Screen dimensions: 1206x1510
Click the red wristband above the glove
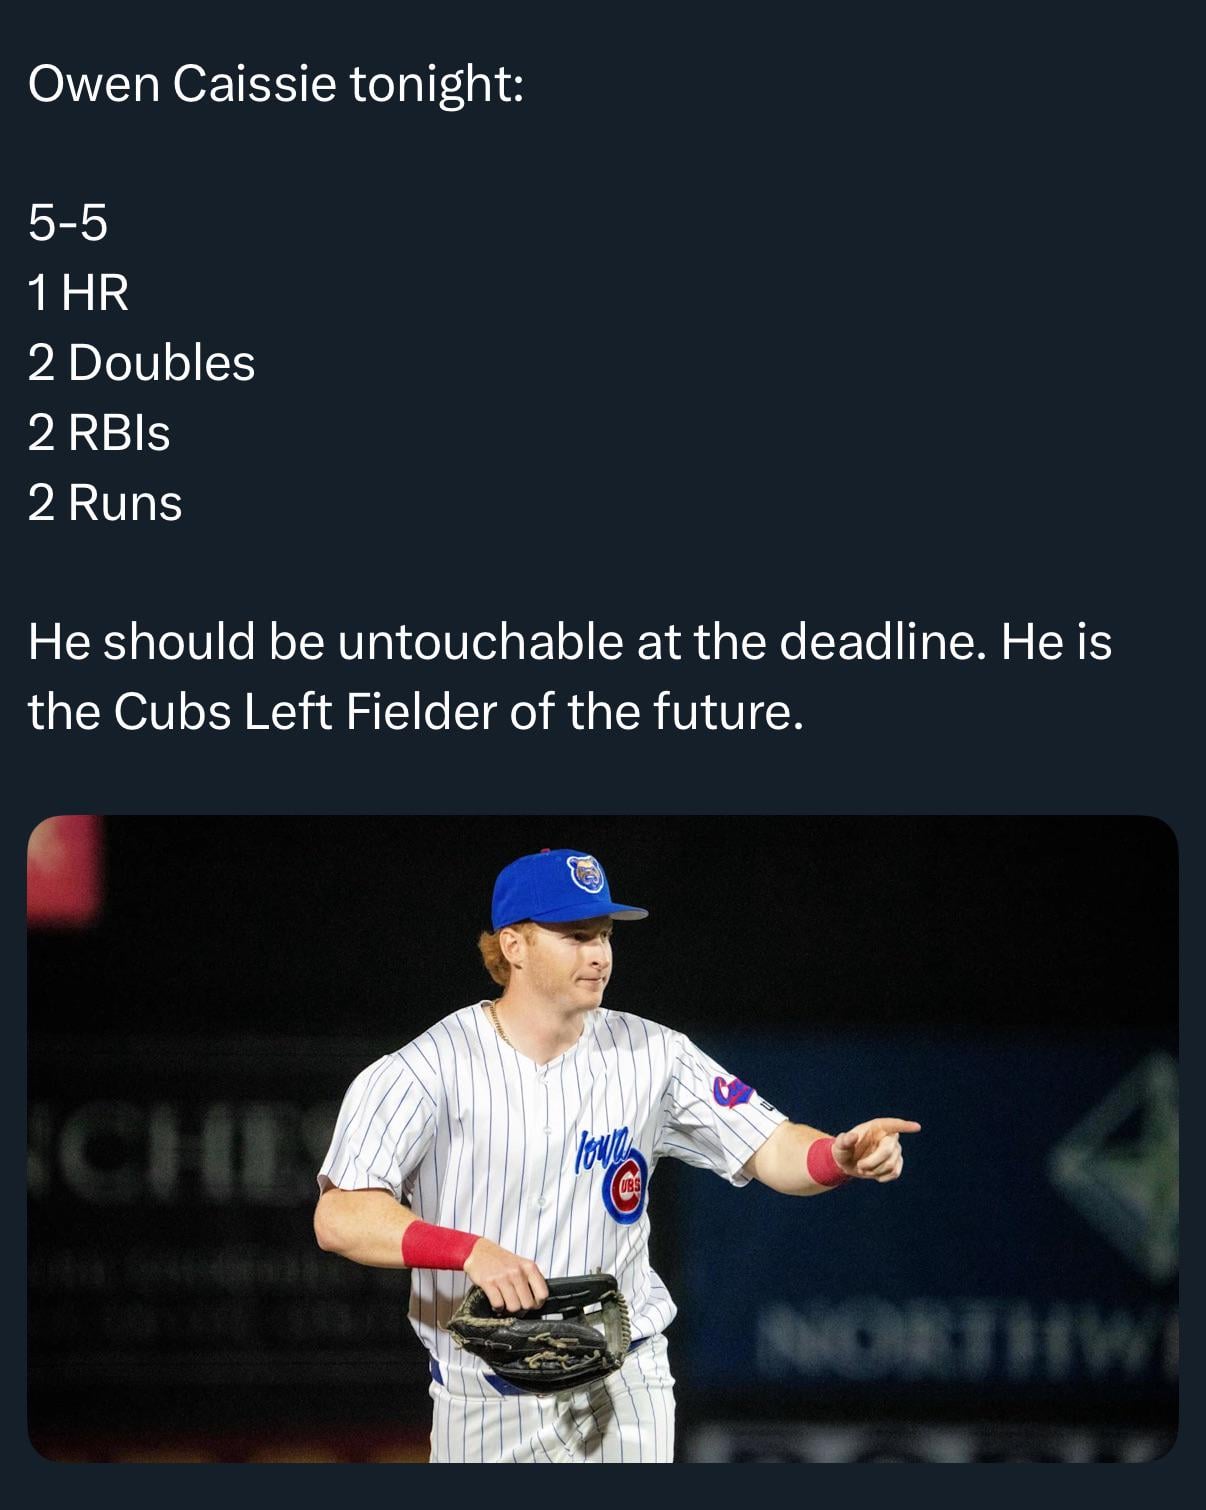pos(438,1245)
